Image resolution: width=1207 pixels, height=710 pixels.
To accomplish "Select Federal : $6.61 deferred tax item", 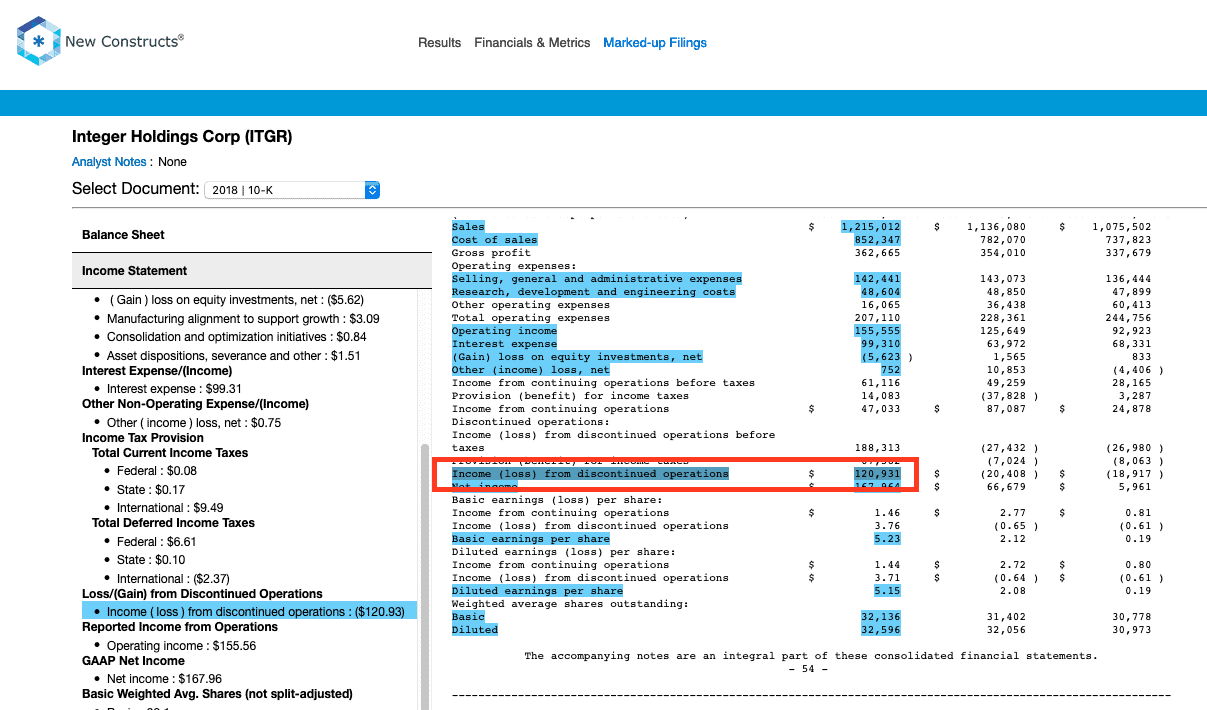I will [x=157, y=542].
